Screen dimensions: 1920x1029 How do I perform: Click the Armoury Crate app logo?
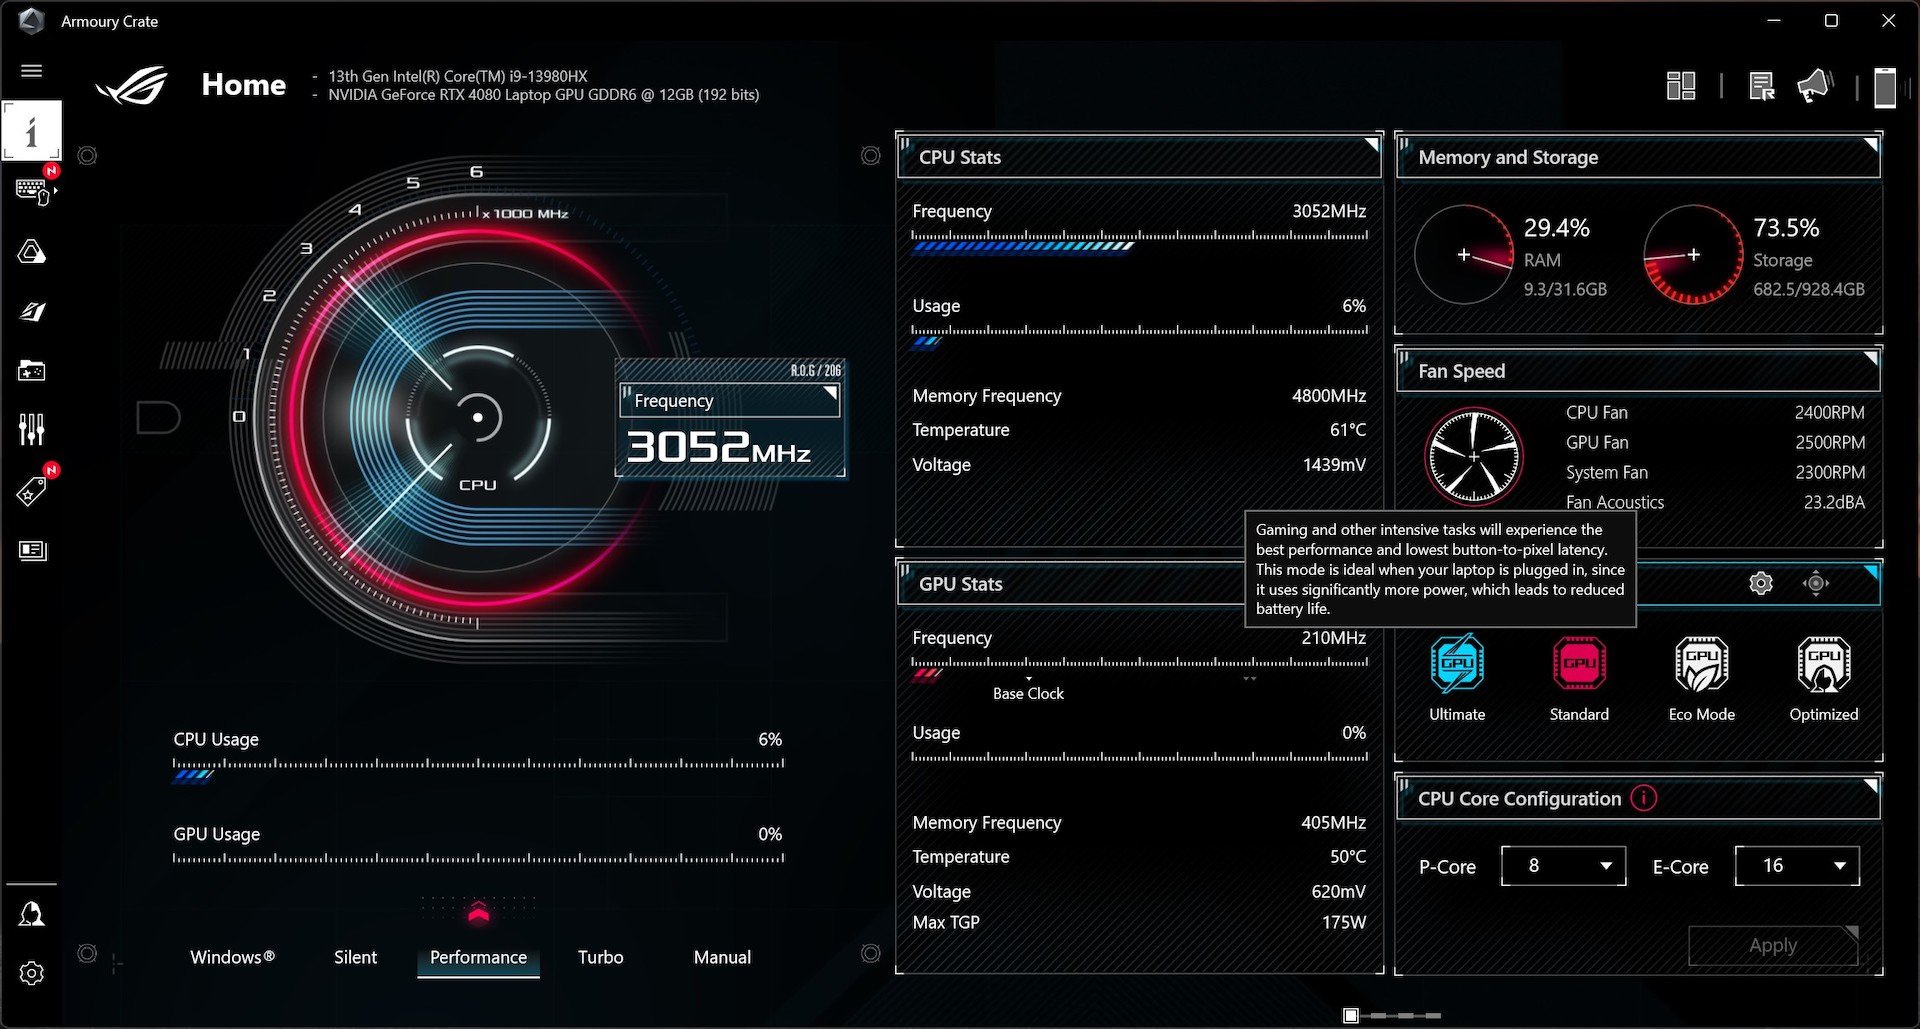[31, 21]
